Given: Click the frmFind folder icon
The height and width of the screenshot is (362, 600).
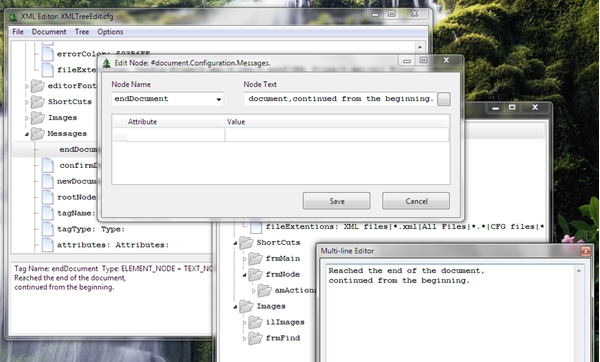Looking at the screenshot, I should (x=255, y=338).
